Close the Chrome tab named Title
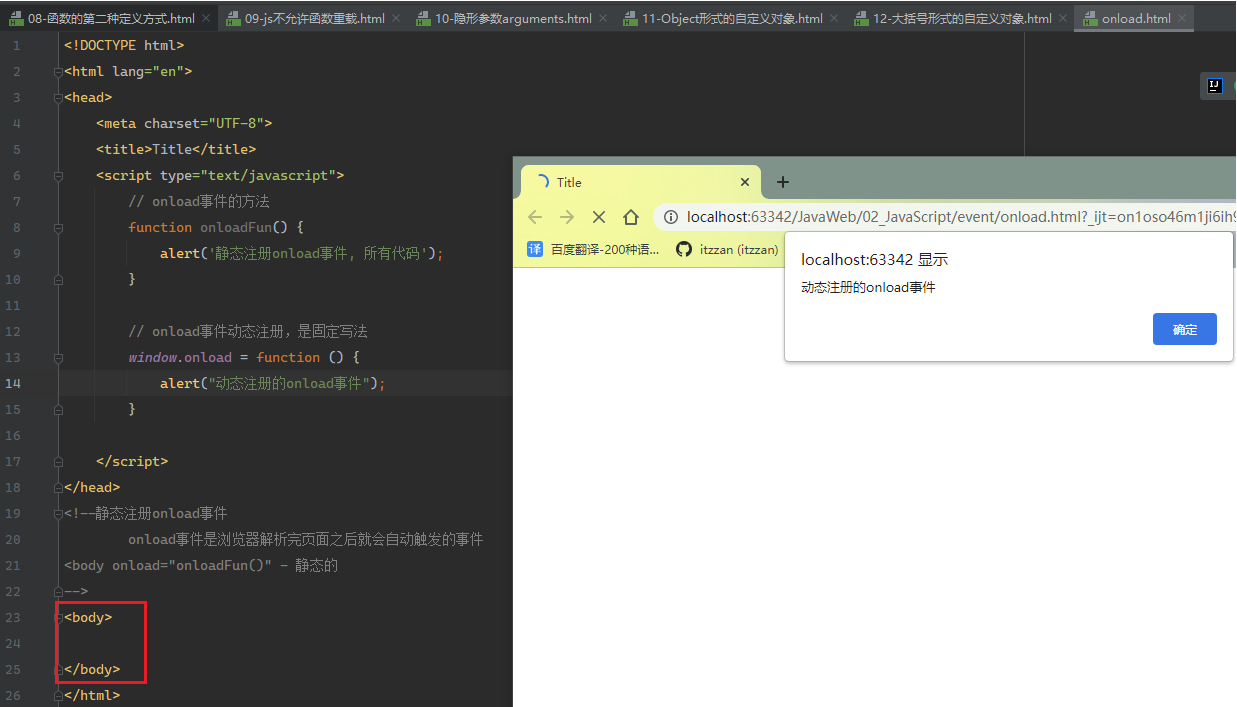 coord(744,182)
